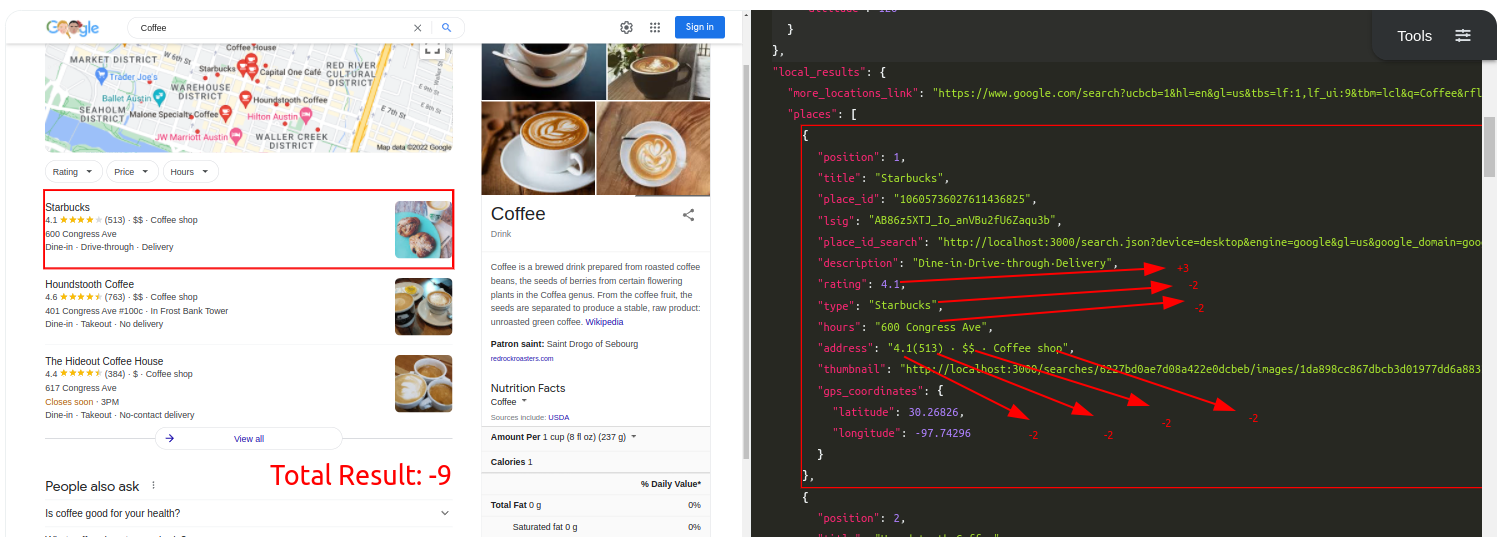
Task: Click the '617 Congress Ave' address text
Action: coord(81,388)
